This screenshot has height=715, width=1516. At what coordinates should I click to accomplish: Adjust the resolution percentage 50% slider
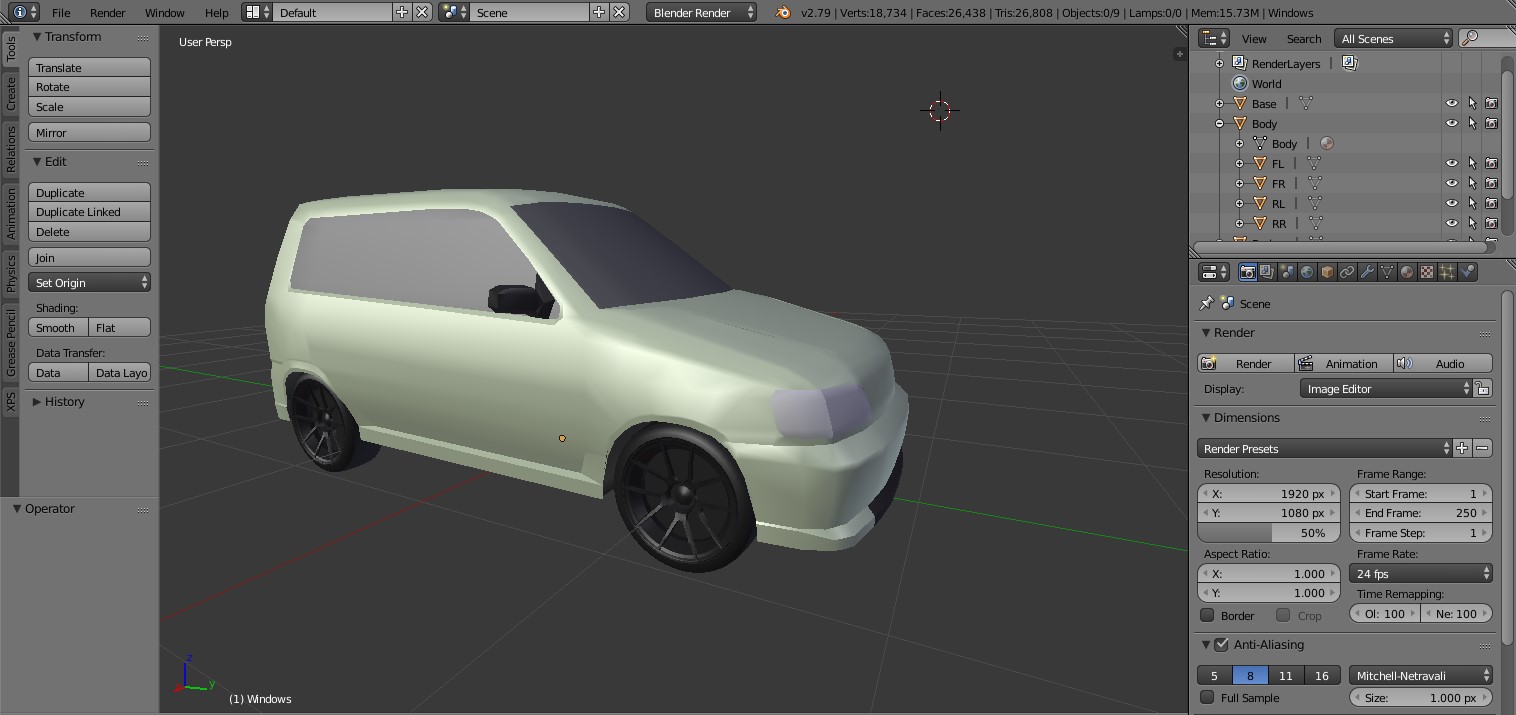[x=1268, y=532]
